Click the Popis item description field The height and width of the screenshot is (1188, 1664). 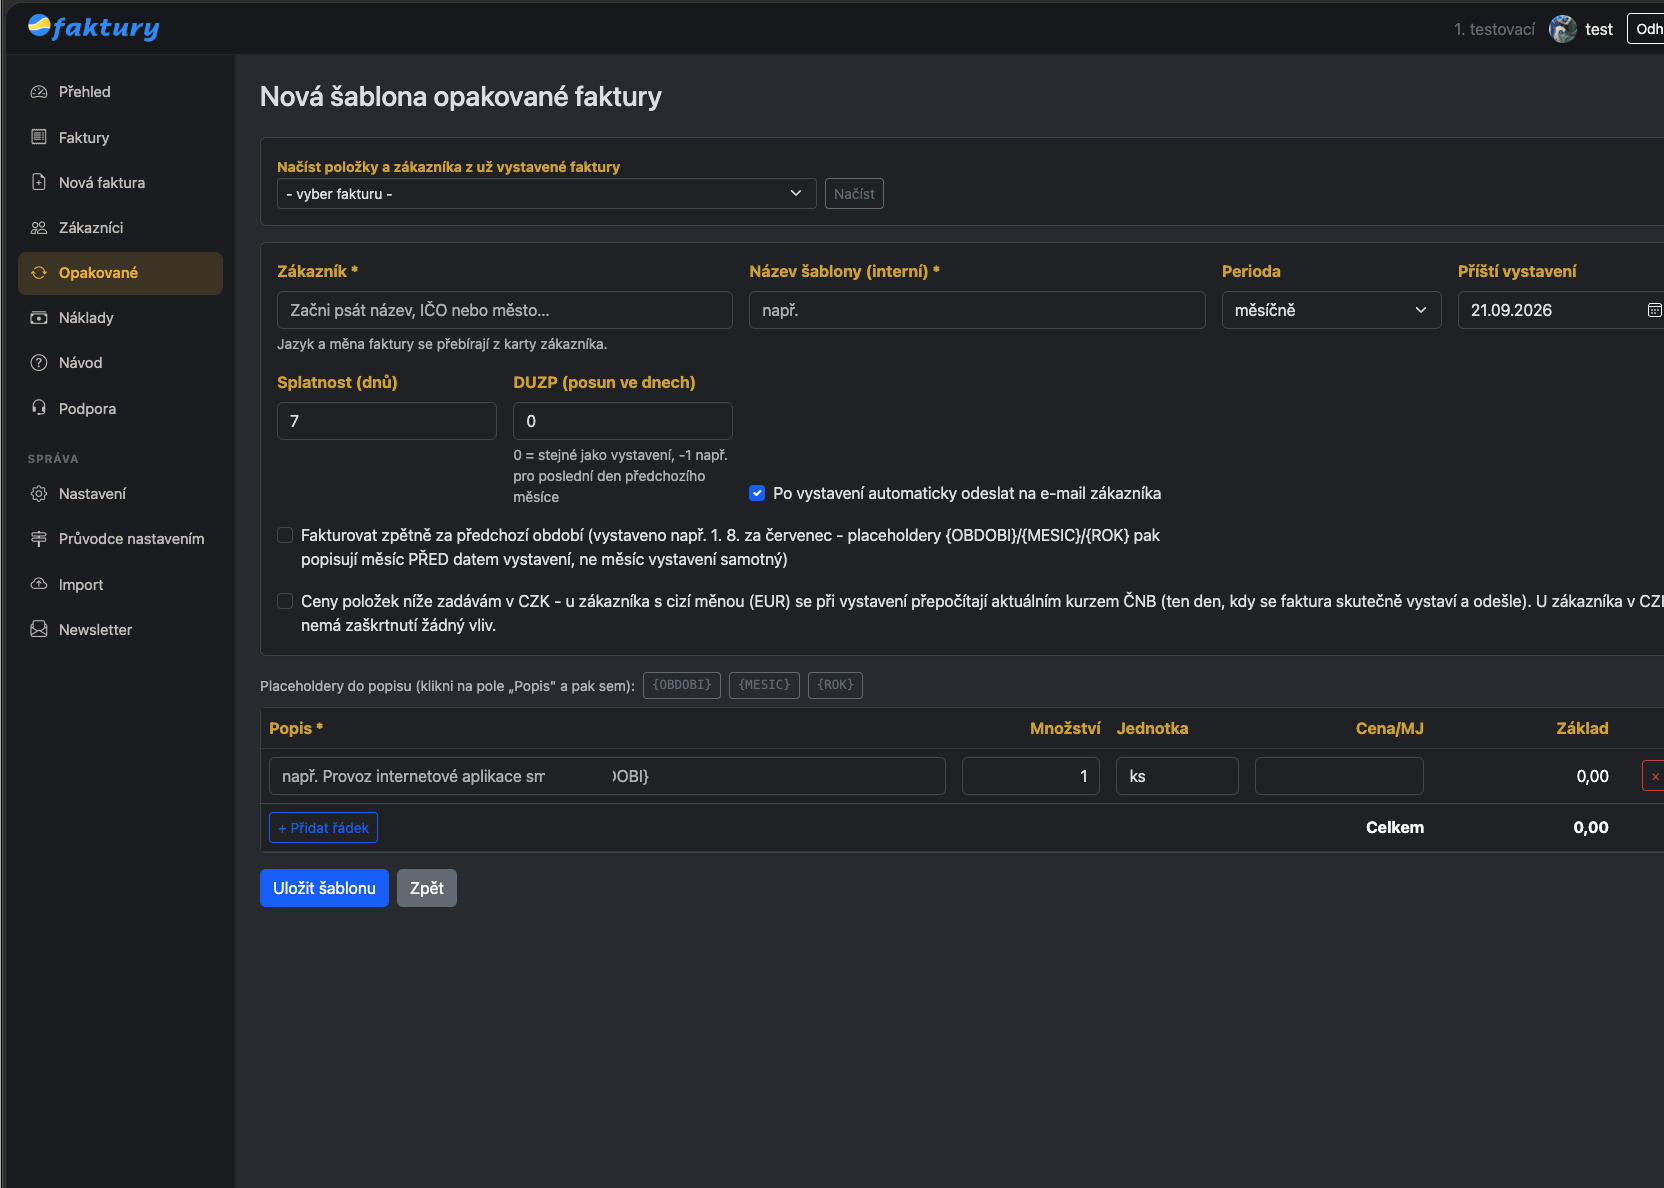tap(607, 776)
